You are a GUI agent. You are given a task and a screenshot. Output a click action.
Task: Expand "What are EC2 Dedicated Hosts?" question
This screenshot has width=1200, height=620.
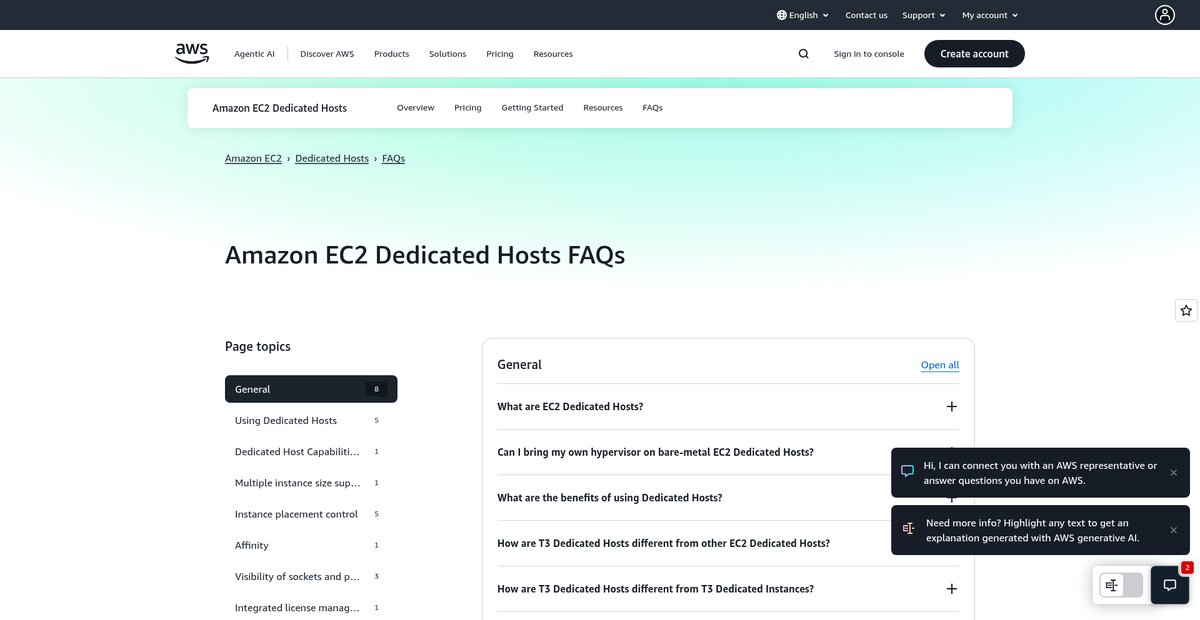tap(728, 407)
